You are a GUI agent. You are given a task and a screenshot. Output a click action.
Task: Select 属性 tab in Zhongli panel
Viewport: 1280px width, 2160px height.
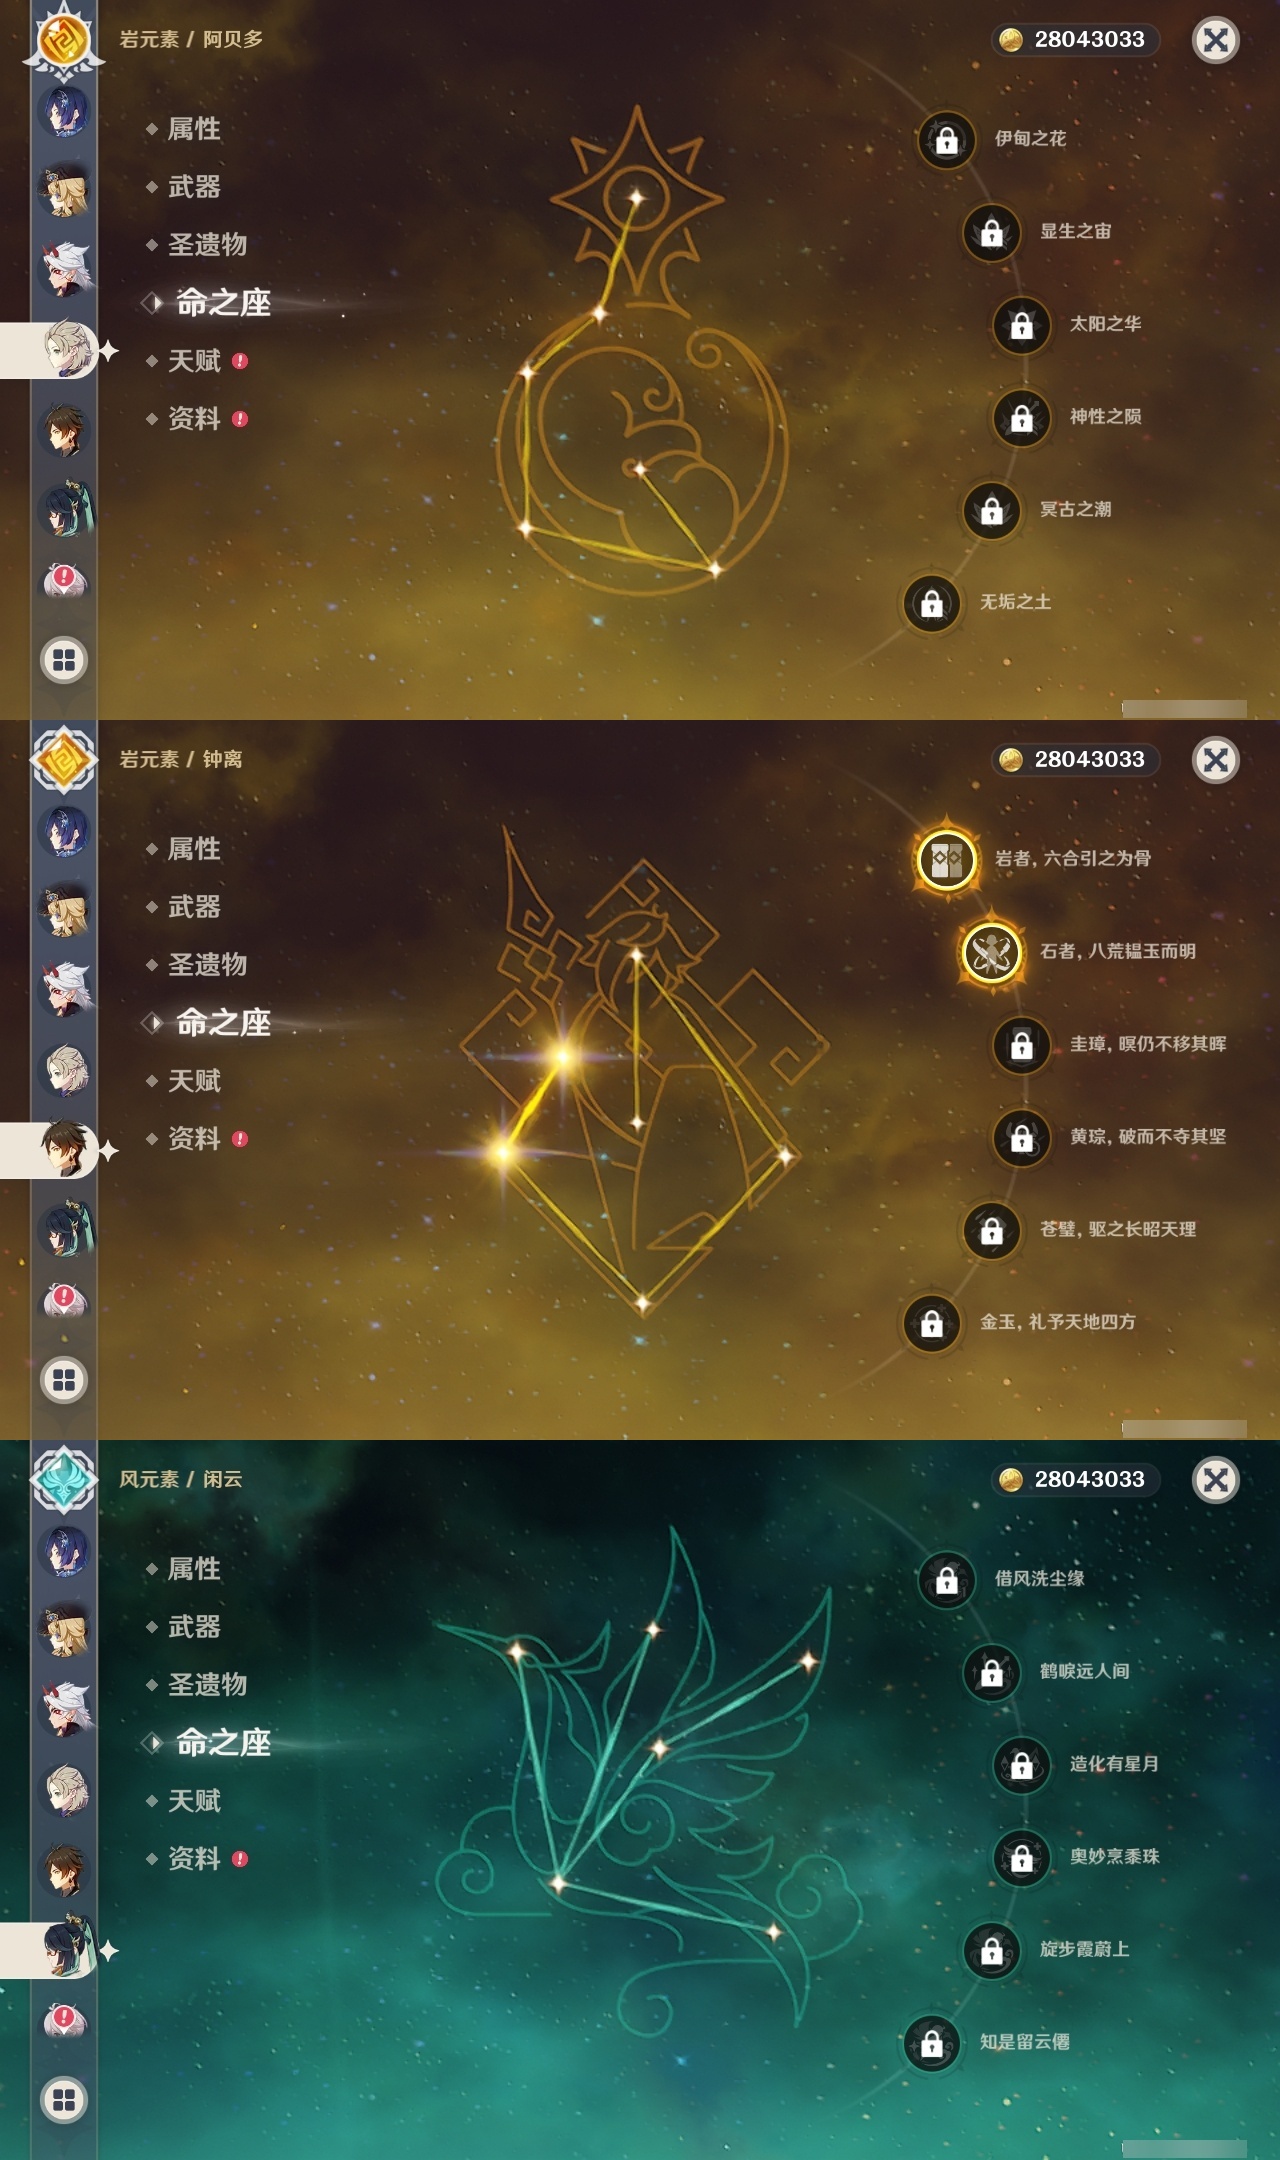(x=194, y=849)
